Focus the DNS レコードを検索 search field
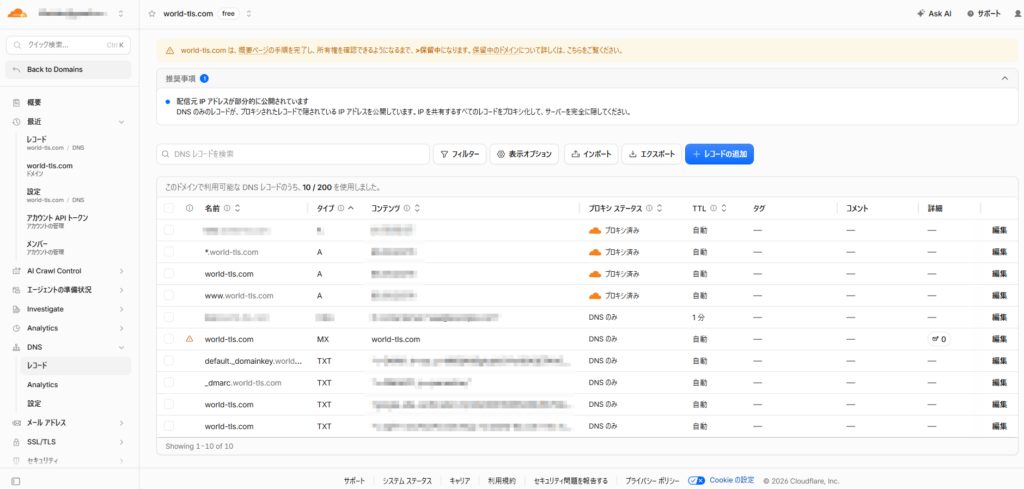The image size is (1024, 489). tap(293, 154)
